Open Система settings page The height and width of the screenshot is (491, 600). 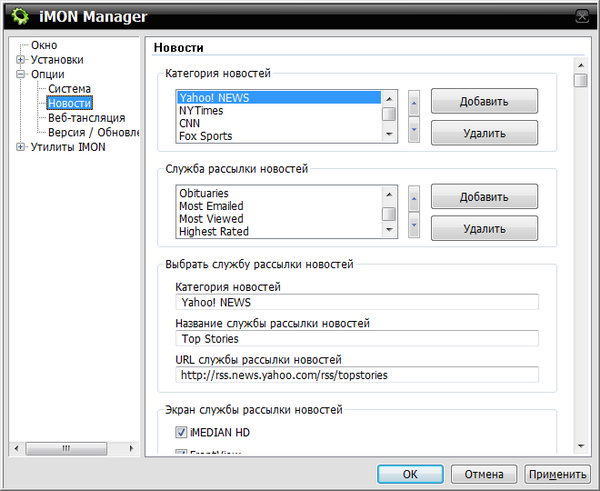(69, 89)
